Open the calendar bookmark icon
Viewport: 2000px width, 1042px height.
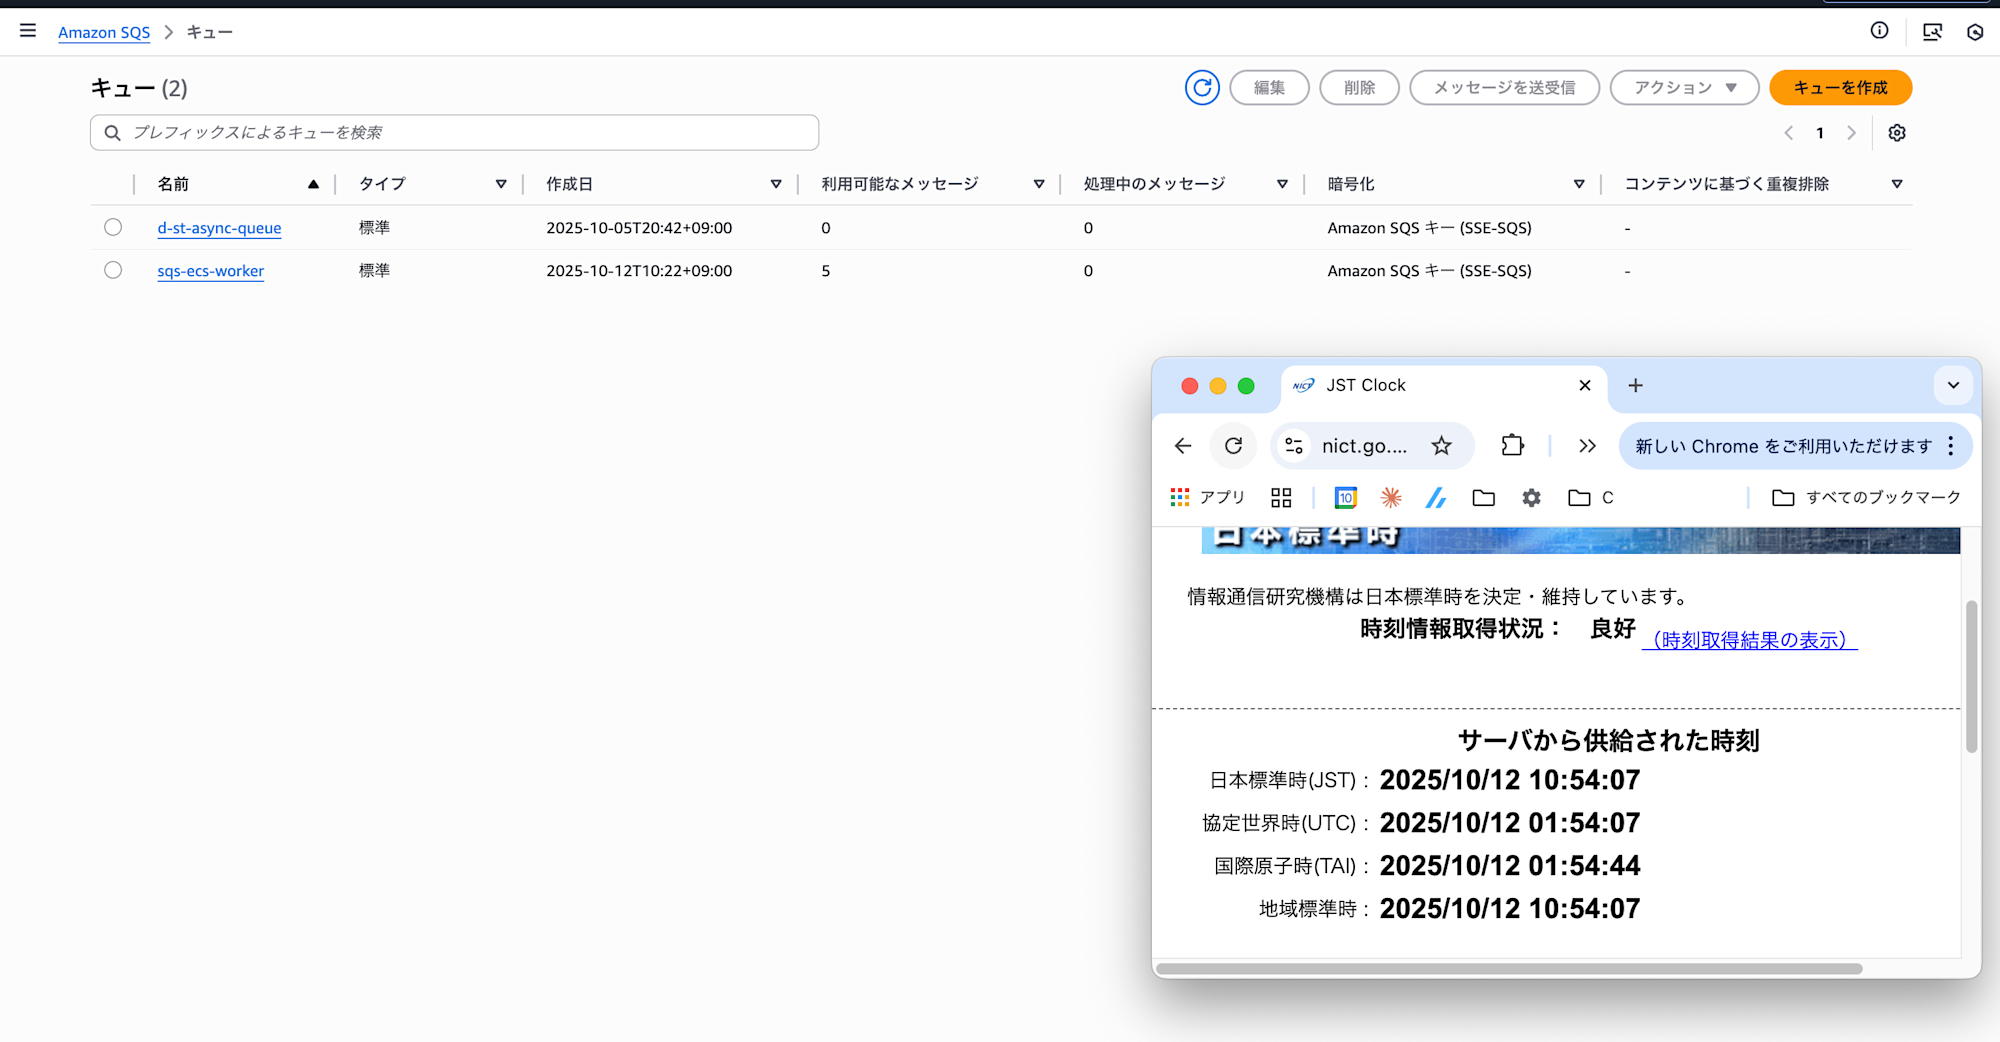1346,497
